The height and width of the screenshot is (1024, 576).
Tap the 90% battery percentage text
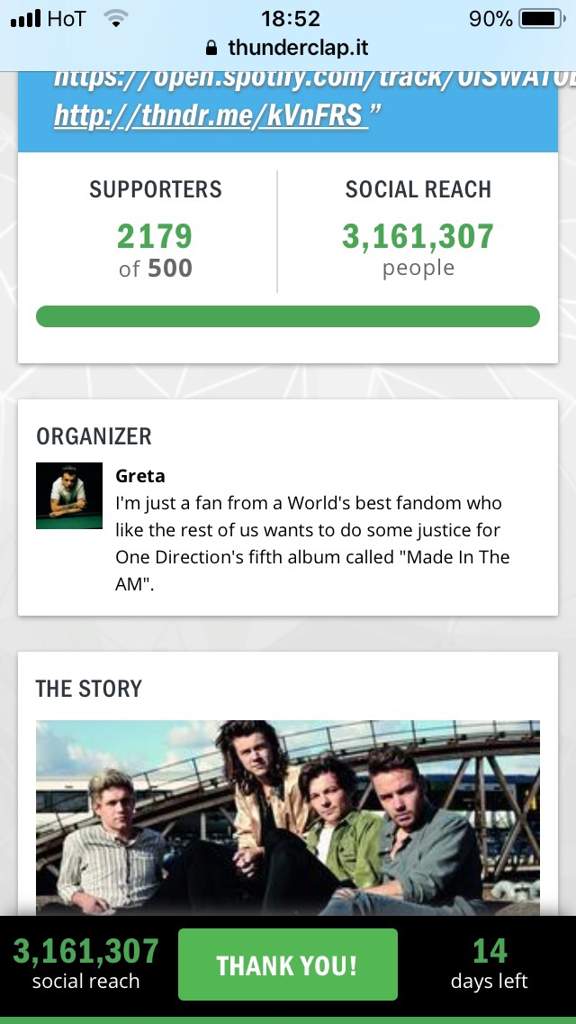(490, 19)
